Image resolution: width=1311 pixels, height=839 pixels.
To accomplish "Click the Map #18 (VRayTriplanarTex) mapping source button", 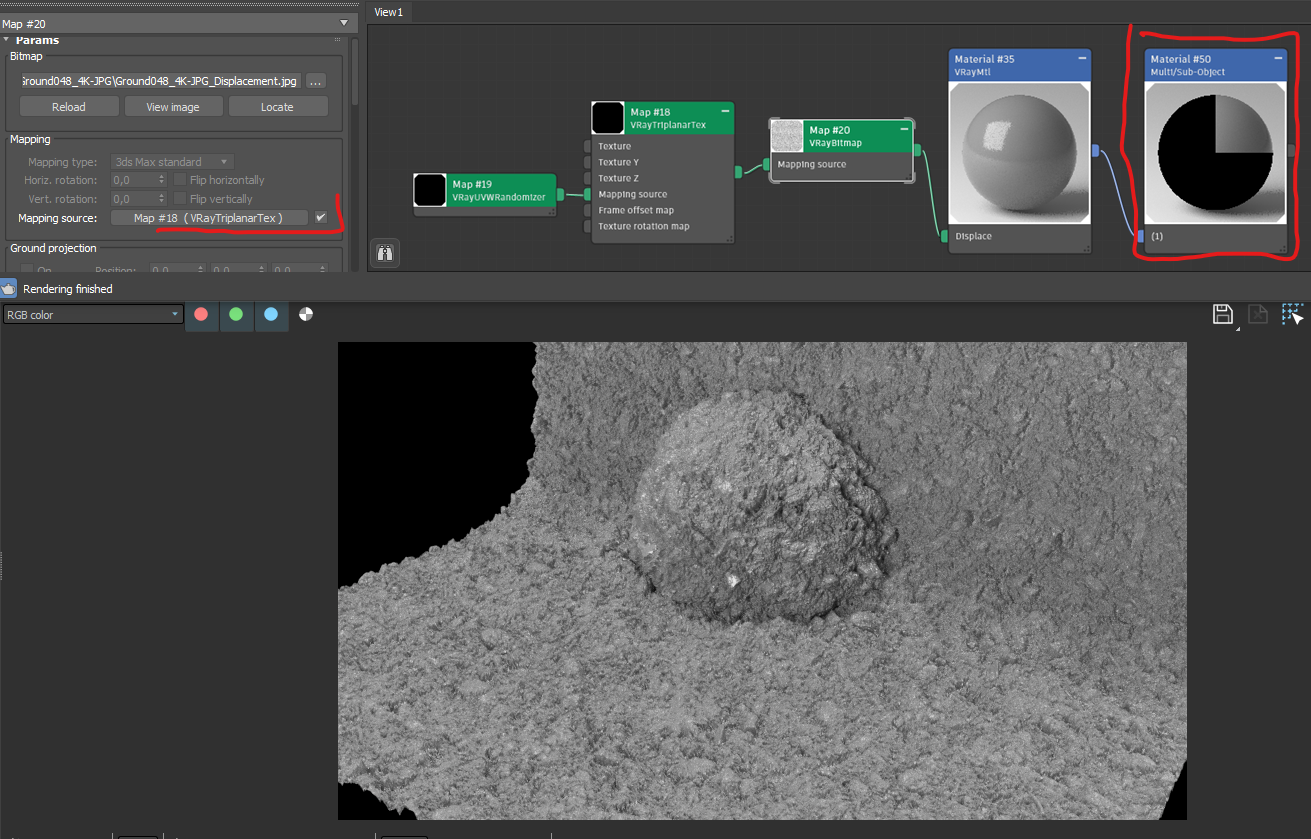I will tap(209, 217).
